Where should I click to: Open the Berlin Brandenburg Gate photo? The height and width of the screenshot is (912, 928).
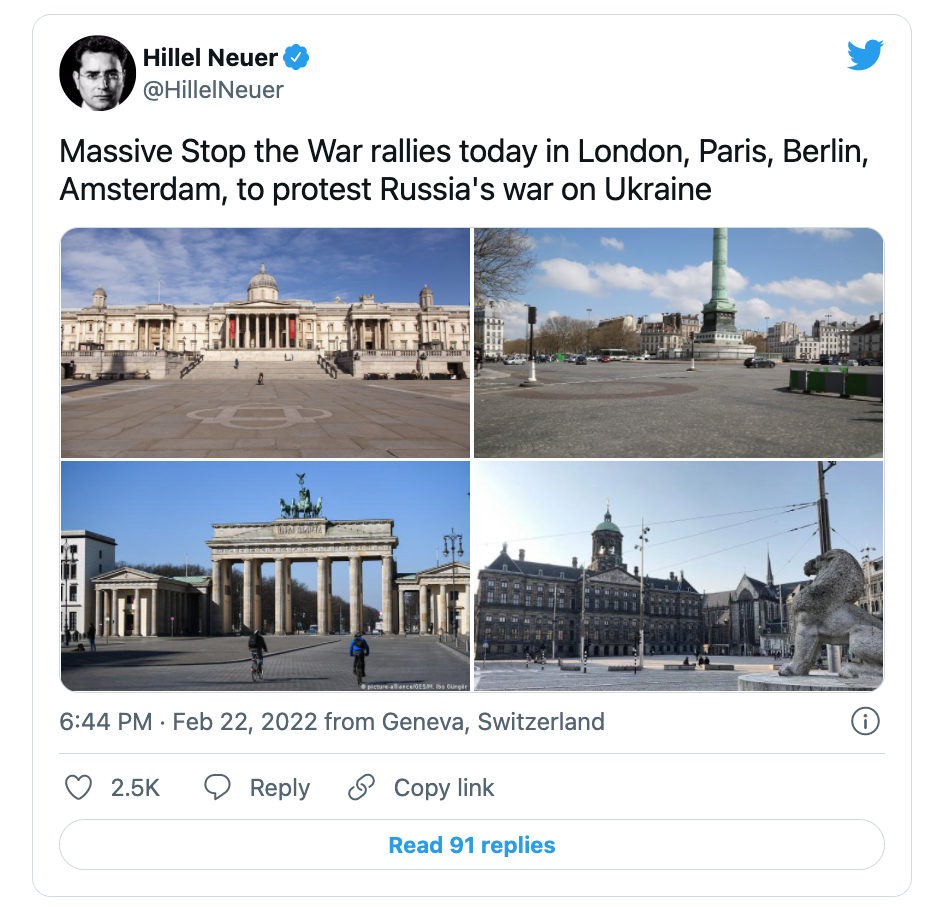point(265,576)
